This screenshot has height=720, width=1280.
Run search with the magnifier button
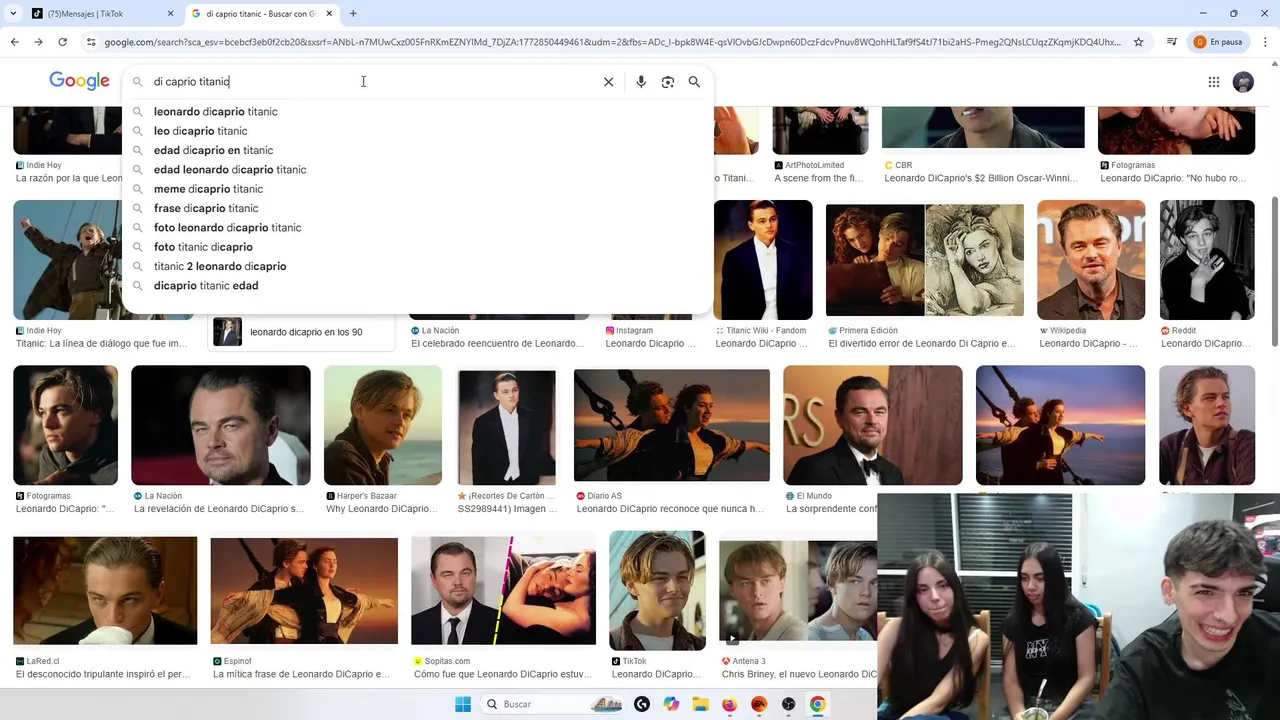694,82
